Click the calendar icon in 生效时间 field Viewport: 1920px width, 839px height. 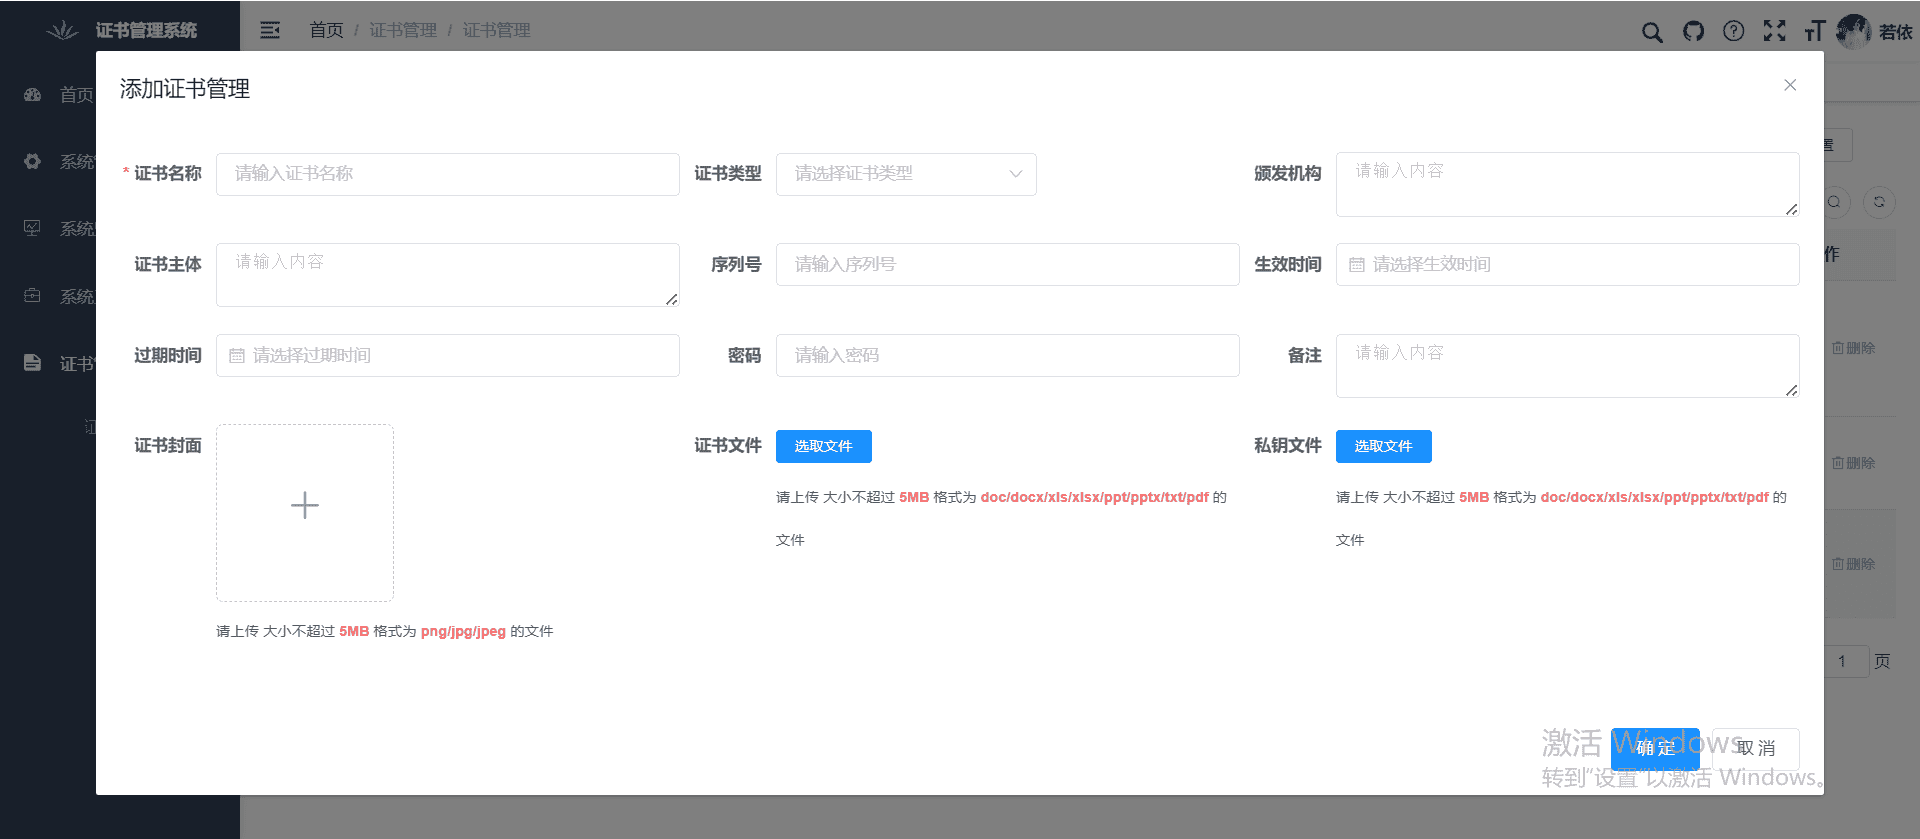[1357, 265]
